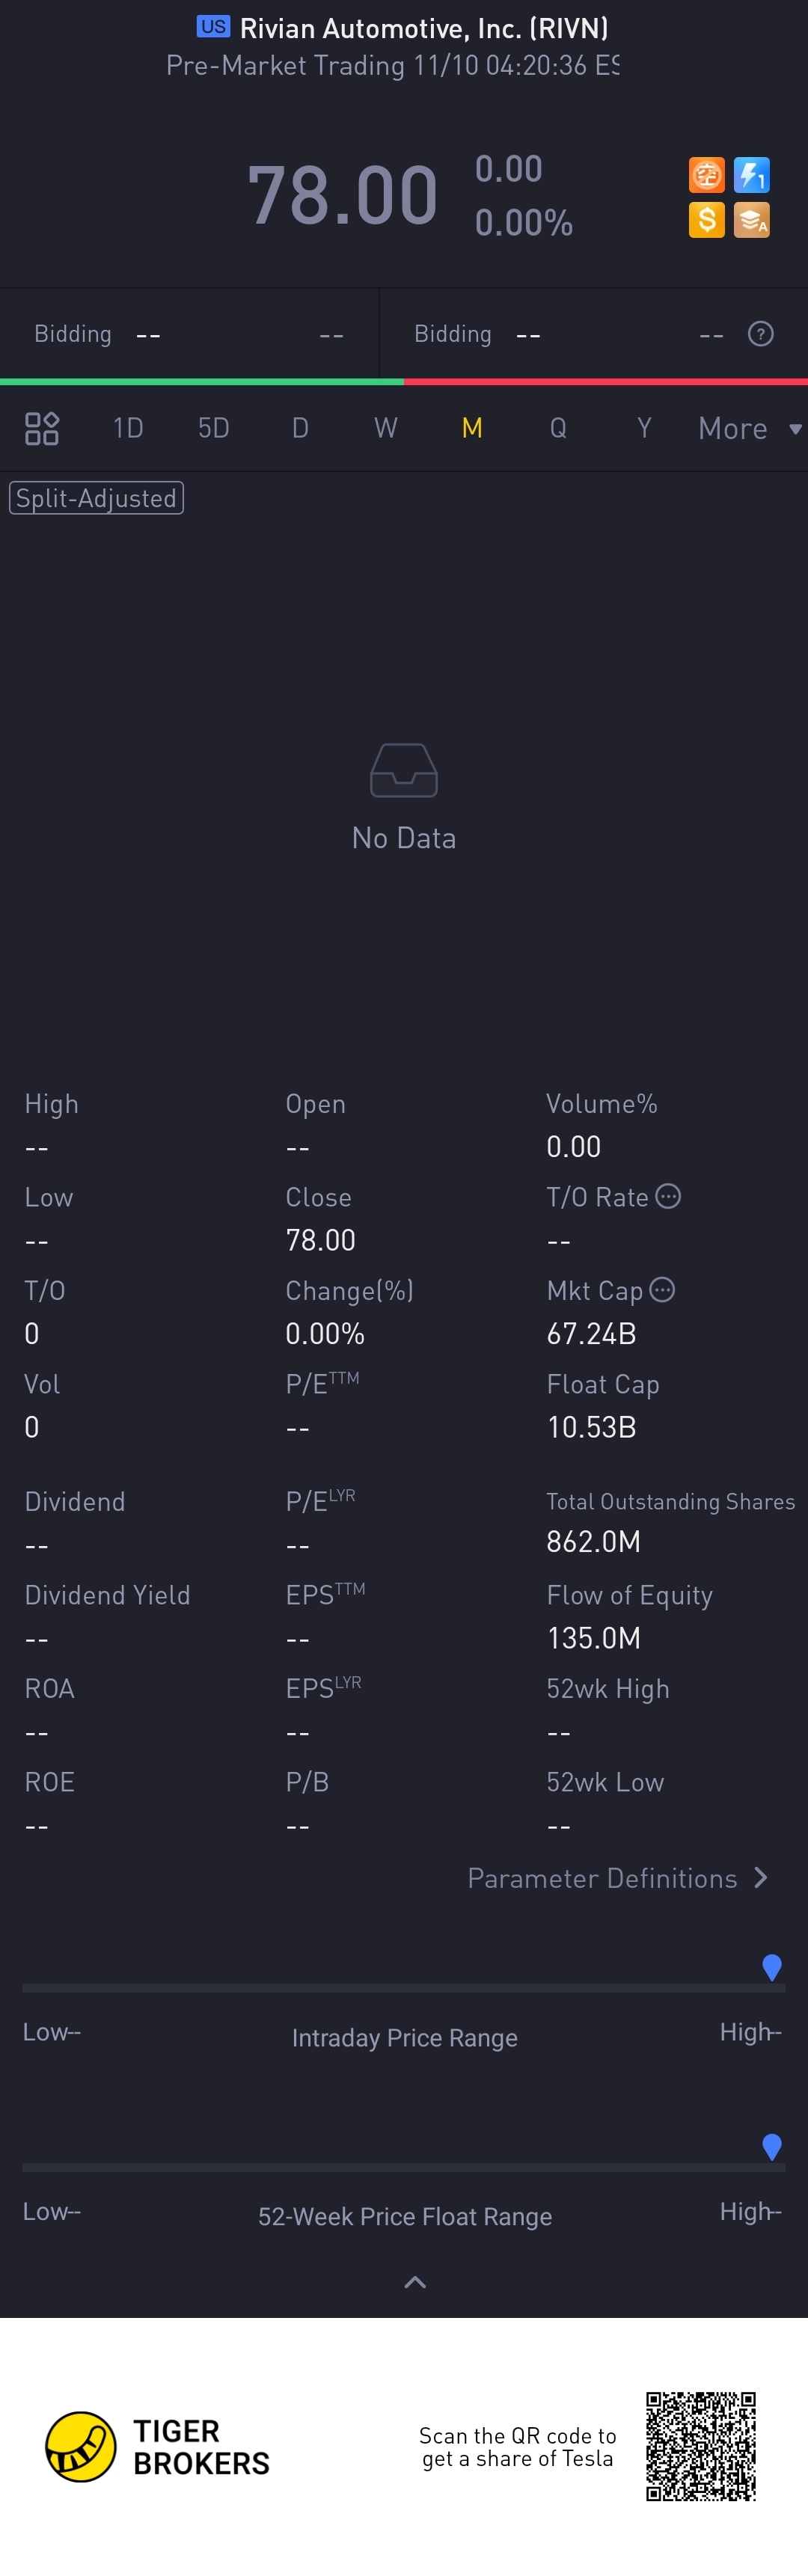This screenshot has height=2576, width=808.
Task: Collapse the stock details panel
Action: 414,2283
